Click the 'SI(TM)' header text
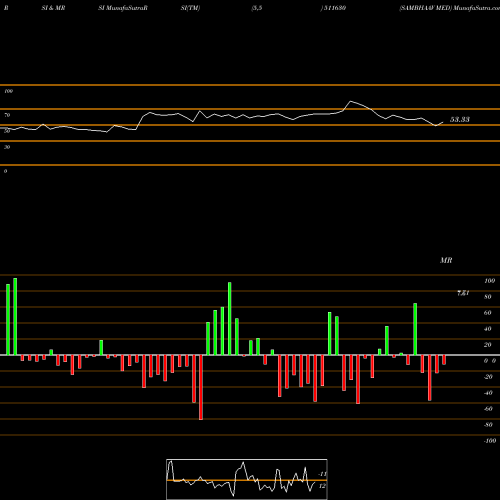 (190, 8)
